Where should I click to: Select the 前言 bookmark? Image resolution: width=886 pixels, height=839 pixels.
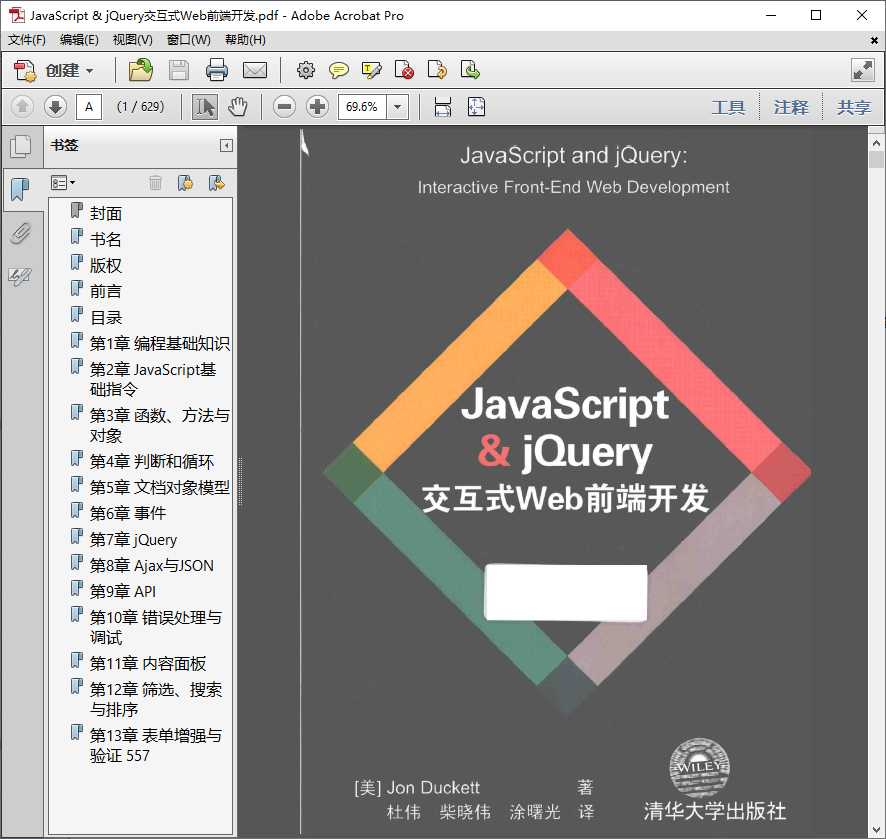point(106,291)
